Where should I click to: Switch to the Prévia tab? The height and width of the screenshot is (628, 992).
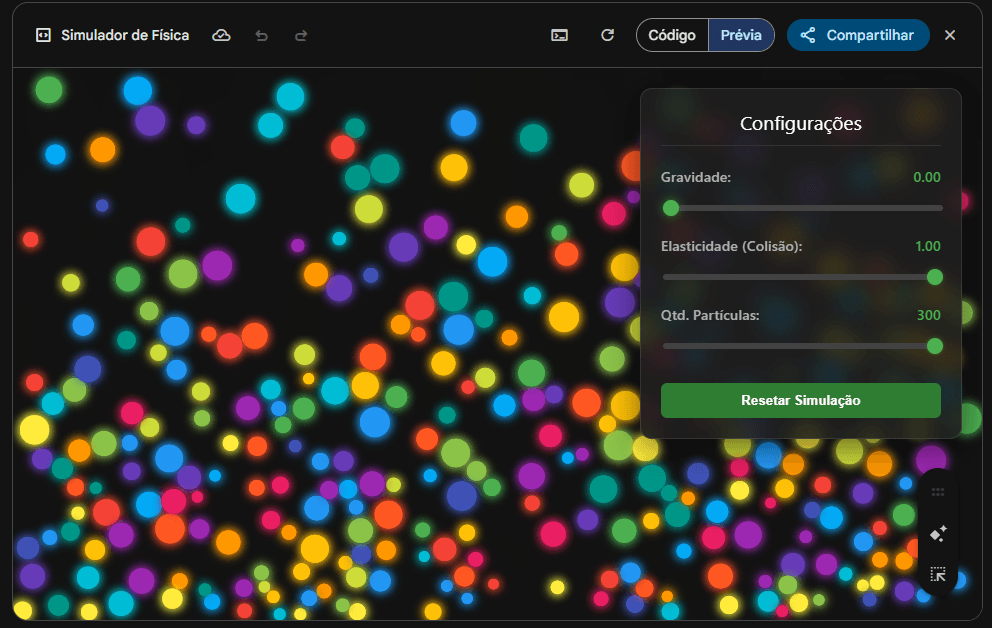[741, 35]
